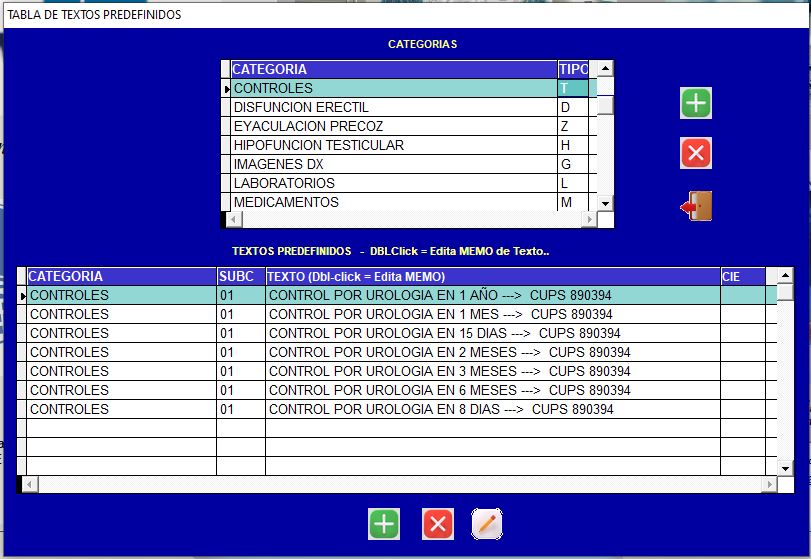Click texts grid scroll down arrow
The width and height of the screenshot is (811, 559).
(785, 469)
